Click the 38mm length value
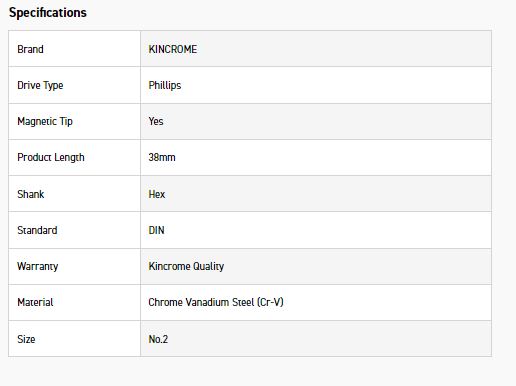Screen dimensions: 516x386 tap(162, 157)
